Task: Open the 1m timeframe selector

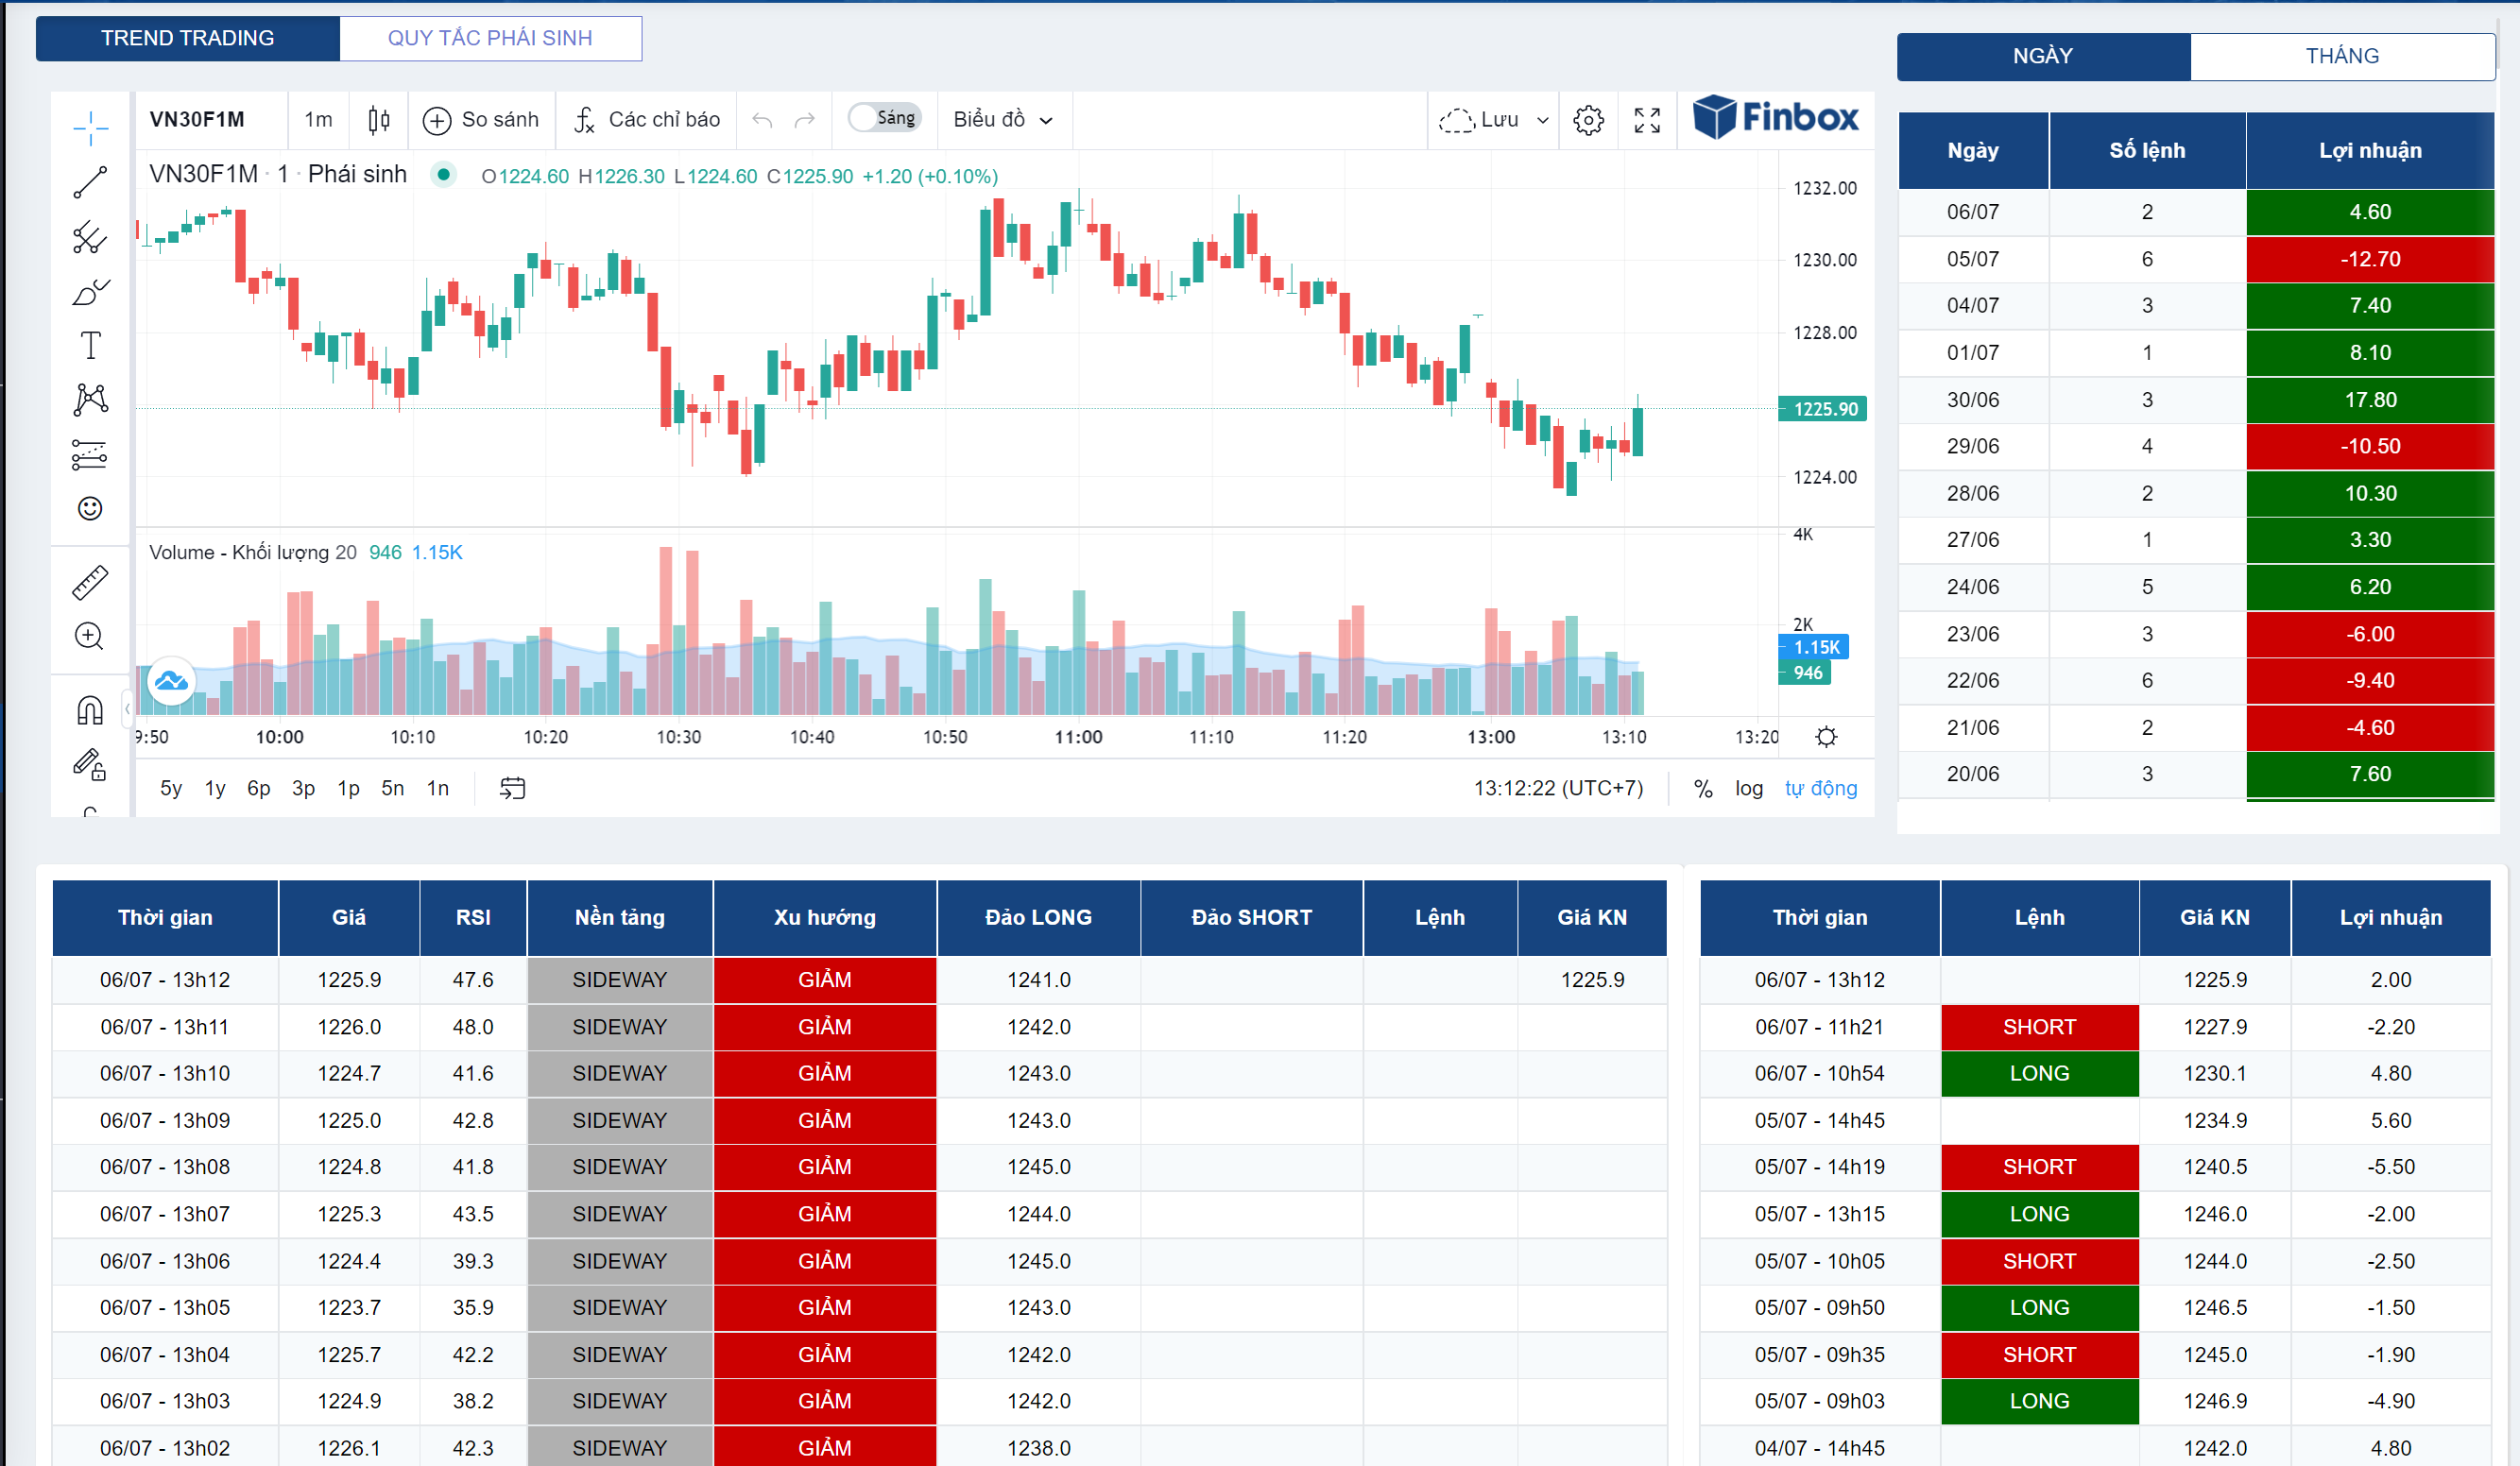Action: (318, 120)
